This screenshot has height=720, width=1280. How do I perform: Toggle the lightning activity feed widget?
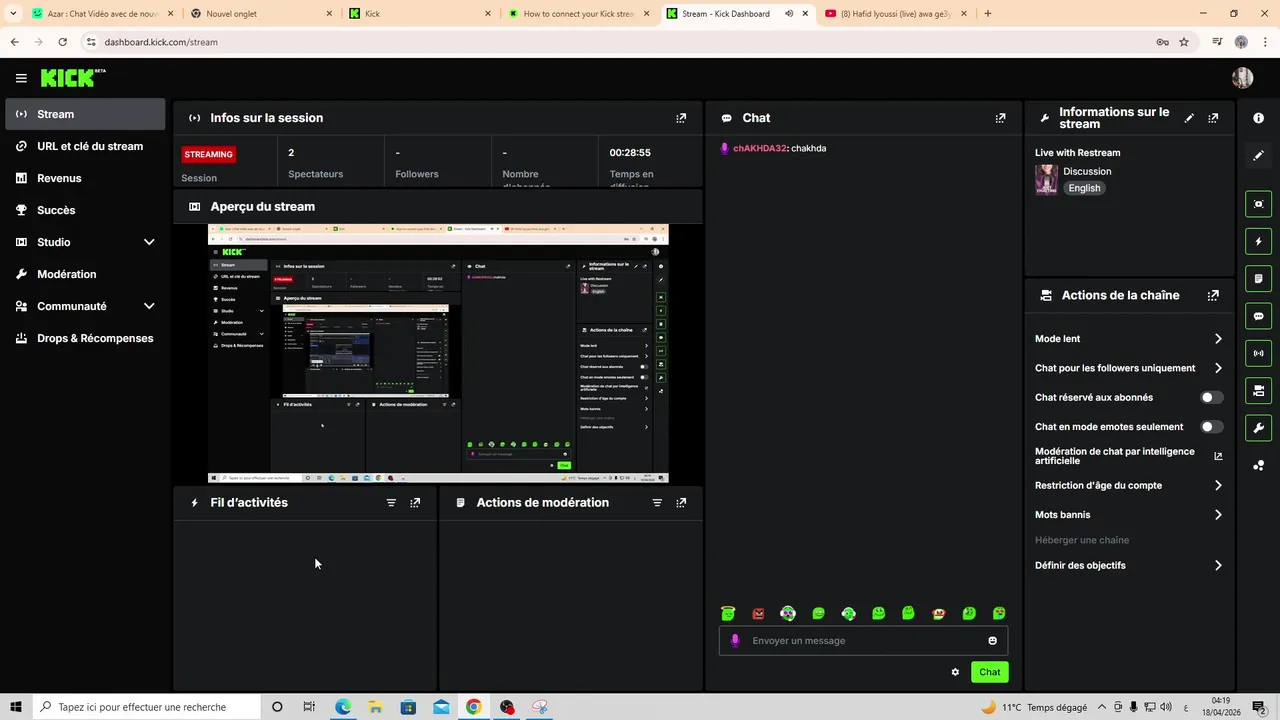1258,241
